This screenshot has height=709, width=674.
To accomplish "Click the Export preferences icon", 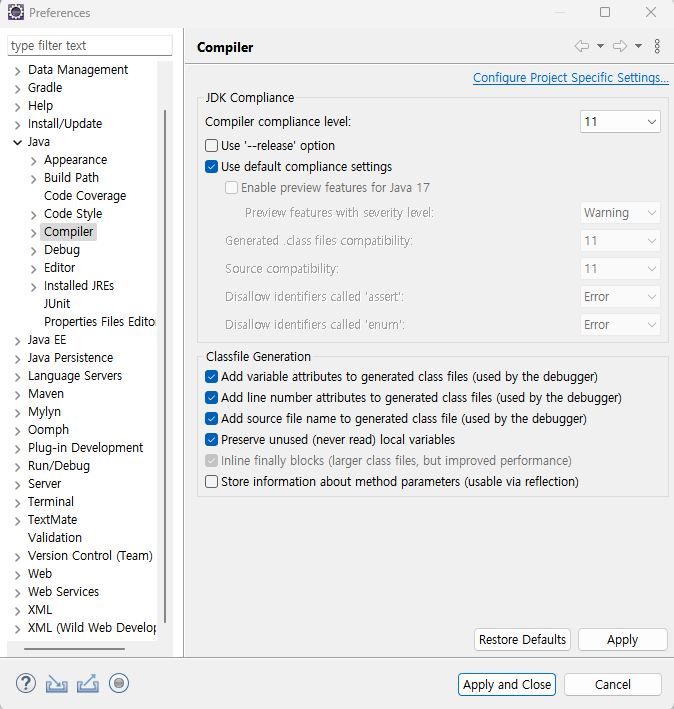I will point(88,683).
